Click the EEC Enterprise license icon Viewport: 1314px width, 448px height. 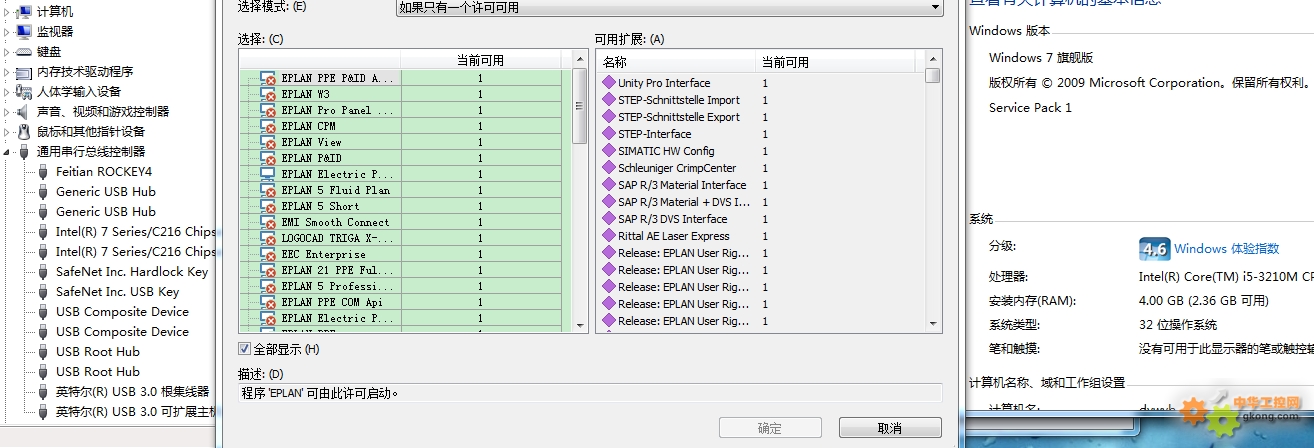pos(268,254)
